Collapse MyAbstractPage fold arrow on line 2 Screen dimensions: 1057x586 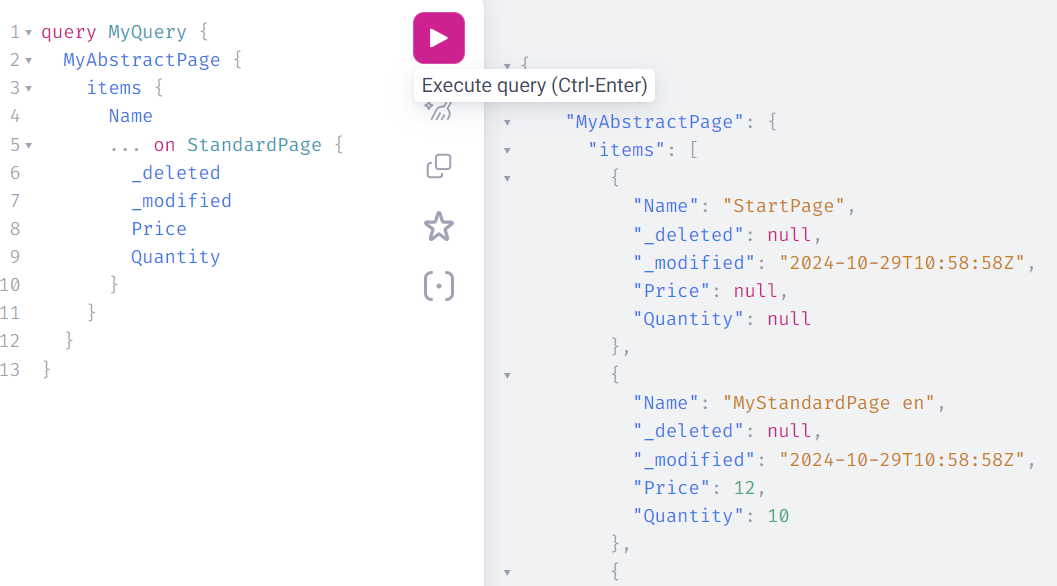28,61
